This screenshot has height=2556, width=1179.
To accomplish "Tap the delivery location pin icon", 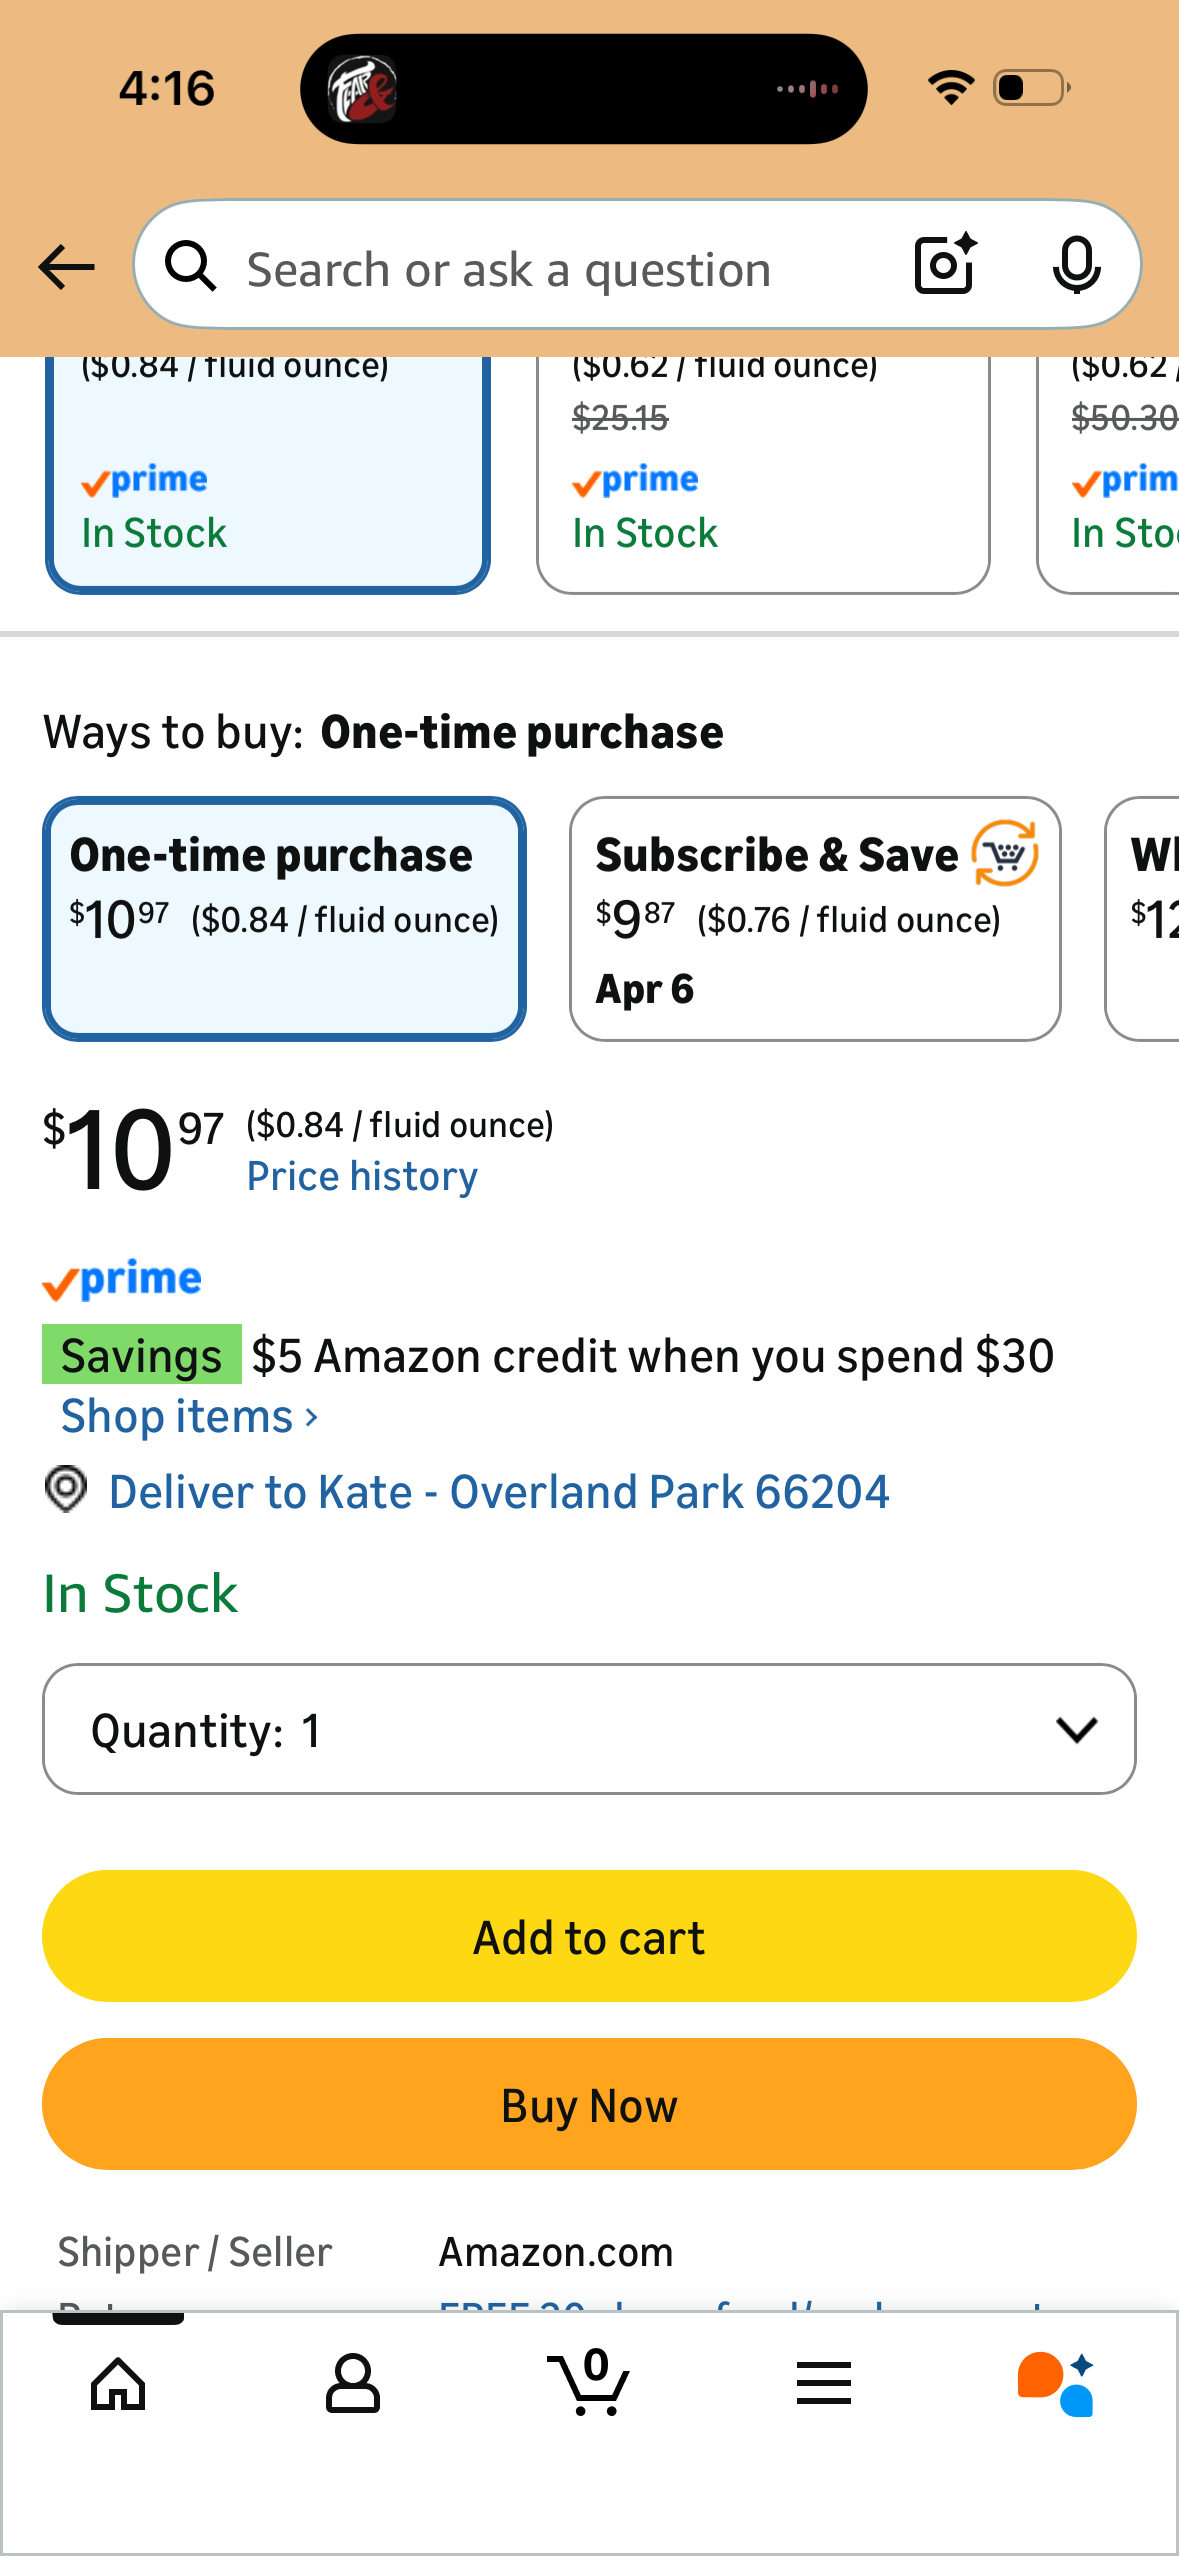I will point(66,1490).
